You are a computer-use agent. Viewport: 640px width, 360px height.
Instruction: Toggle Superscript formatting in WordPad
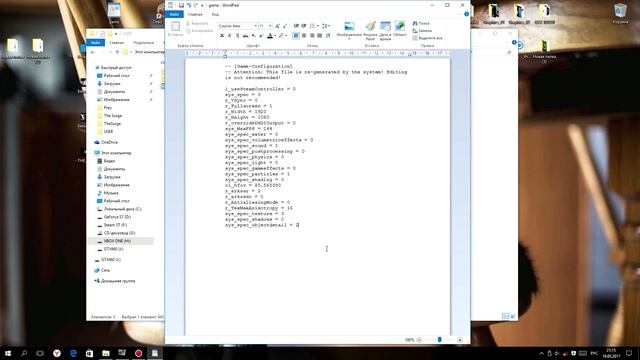[x=261, y=36]
